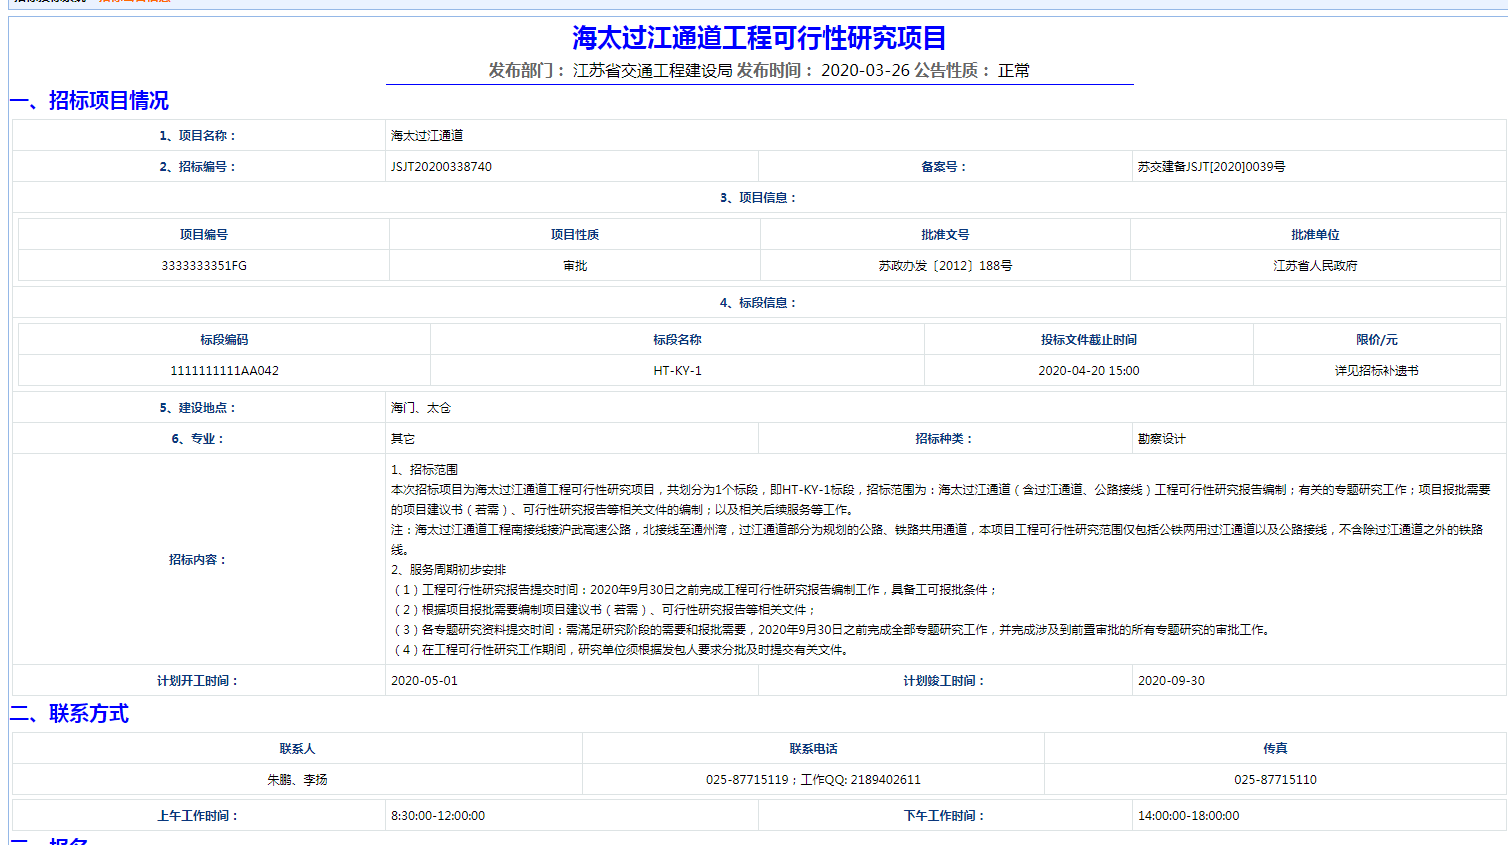Select tender number JSJT20200338740
The height and width of the screenshot is (845, 1509).
441,167
